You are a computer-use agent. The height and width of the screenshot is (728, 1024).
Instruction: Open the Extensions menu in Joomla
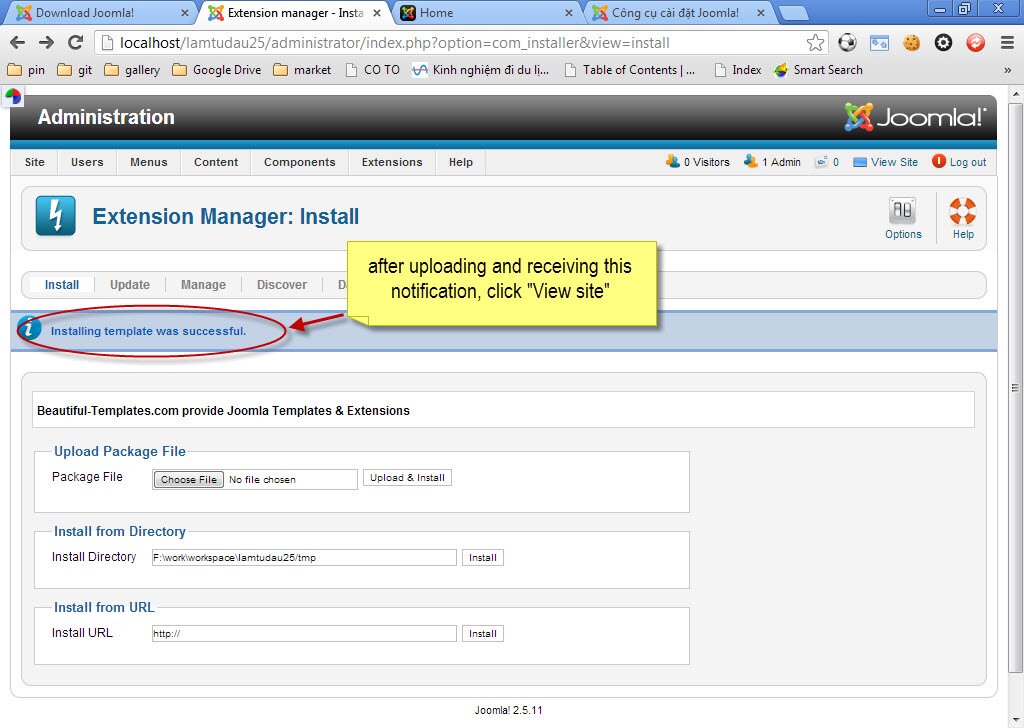391,161
